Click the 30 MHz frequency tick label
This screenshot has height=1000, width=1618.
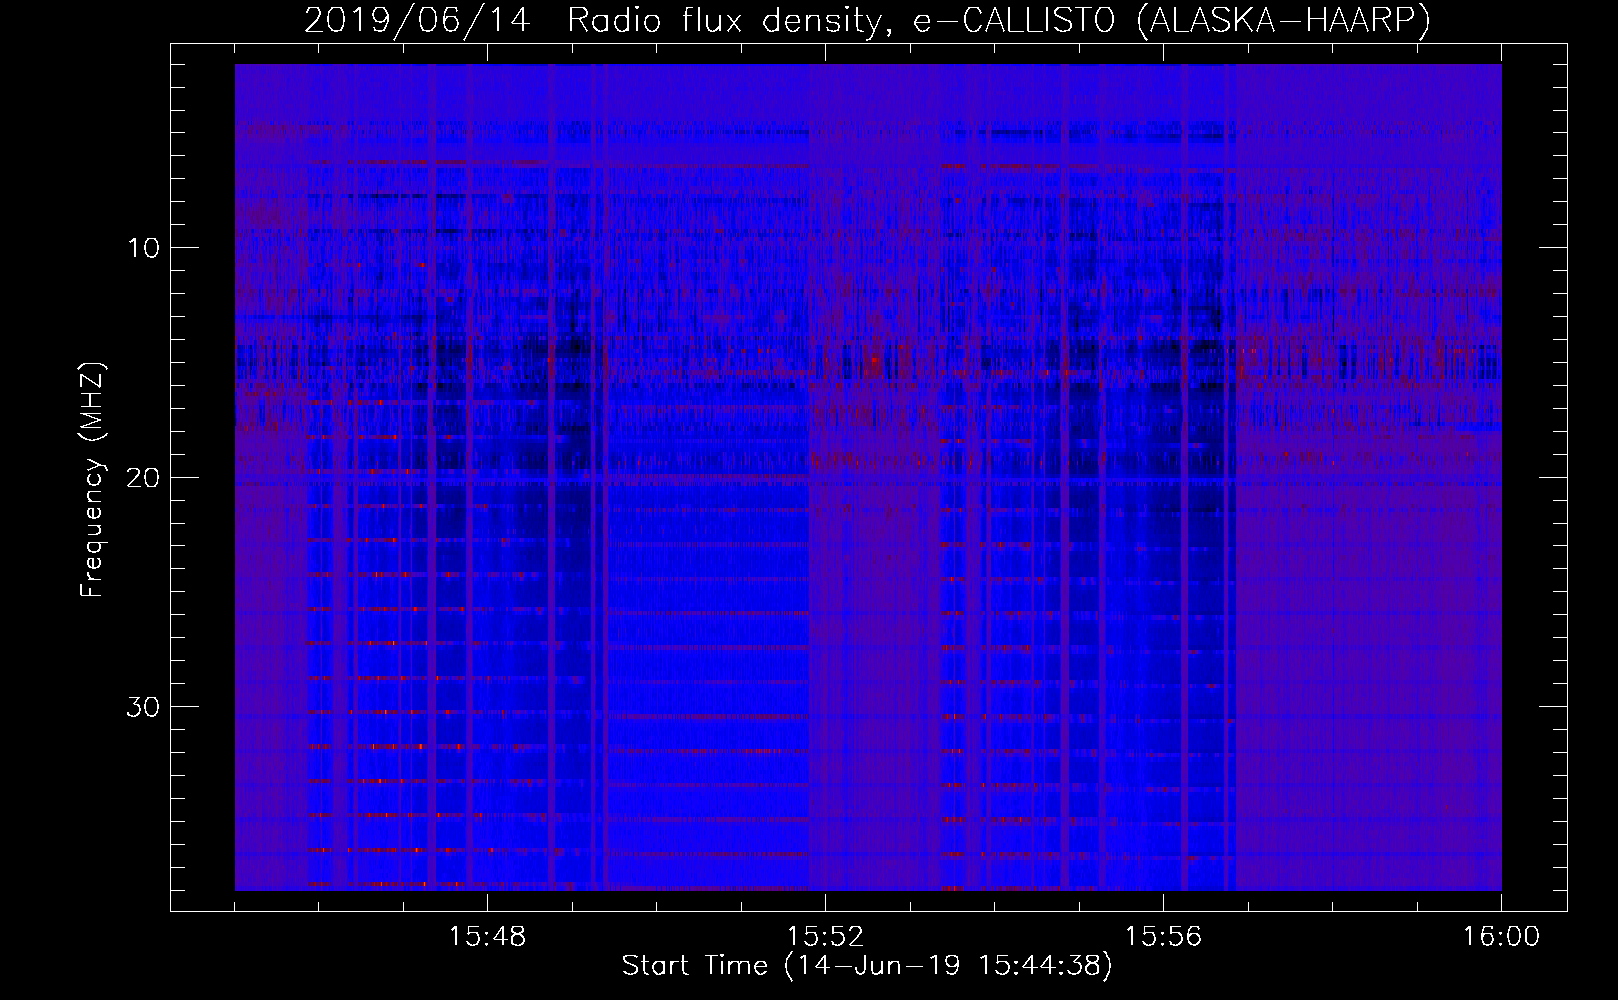point(144,707)
